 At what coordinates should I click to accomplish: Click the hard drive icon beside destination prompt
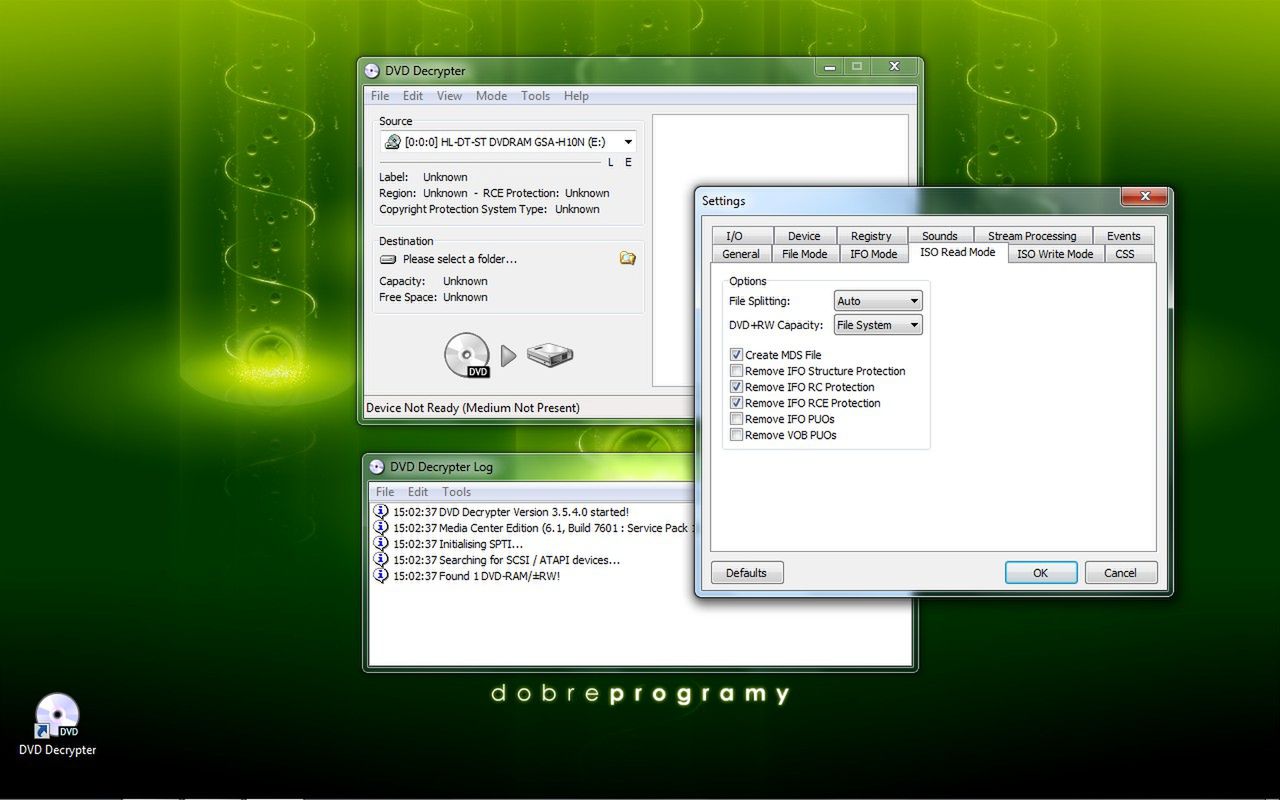388,259
